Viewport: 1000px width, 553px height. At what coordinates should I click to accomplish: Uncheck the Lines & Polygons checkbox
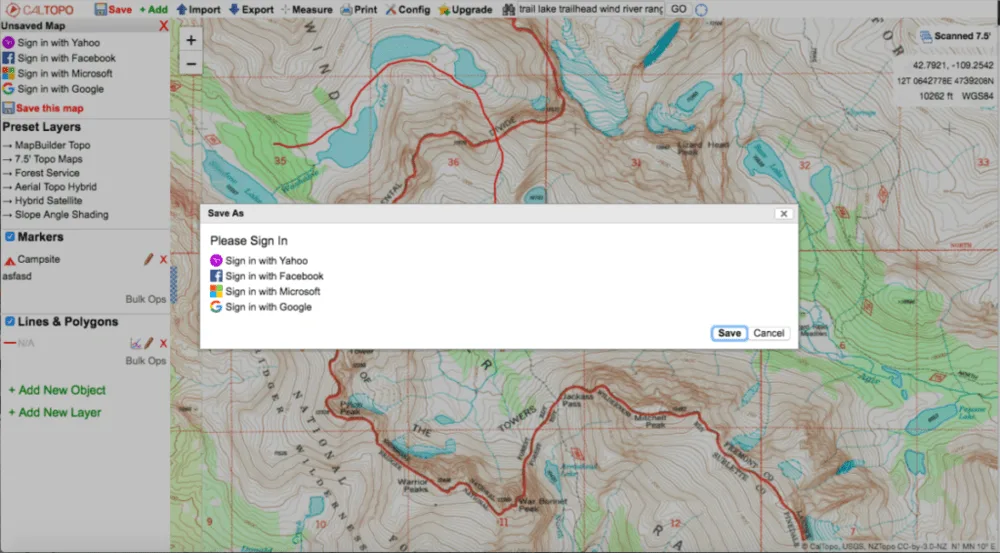(x=9, y=322)
